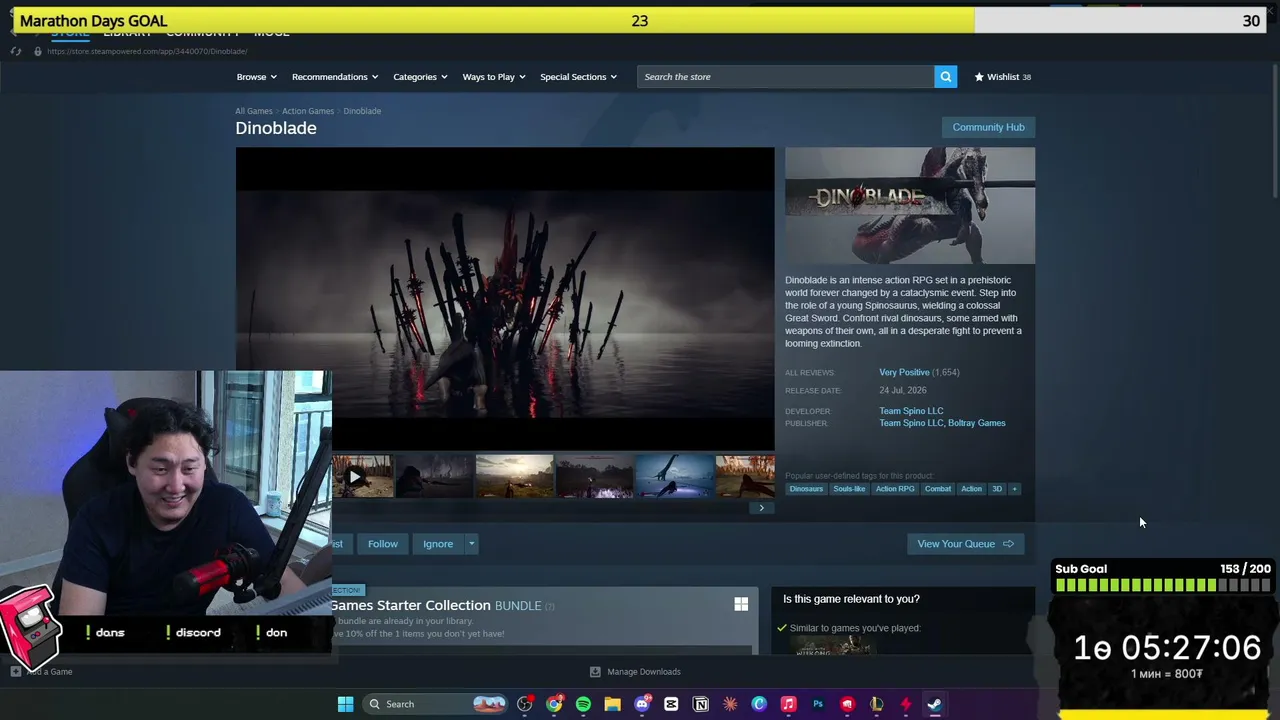Play the first trailer thumbnail
The height and width of the screenshot is (720, 1280).
click(x=362, y=477)
